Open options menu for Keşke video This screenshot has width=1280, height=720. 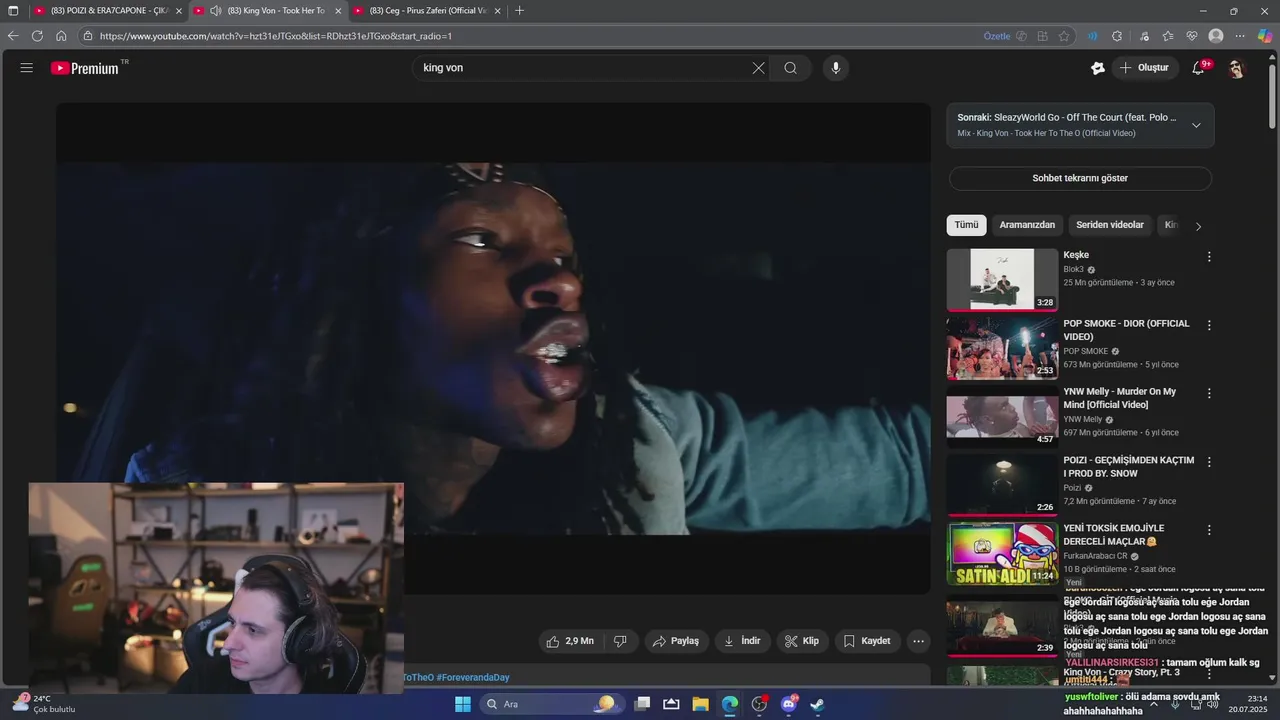[1209, 257]
